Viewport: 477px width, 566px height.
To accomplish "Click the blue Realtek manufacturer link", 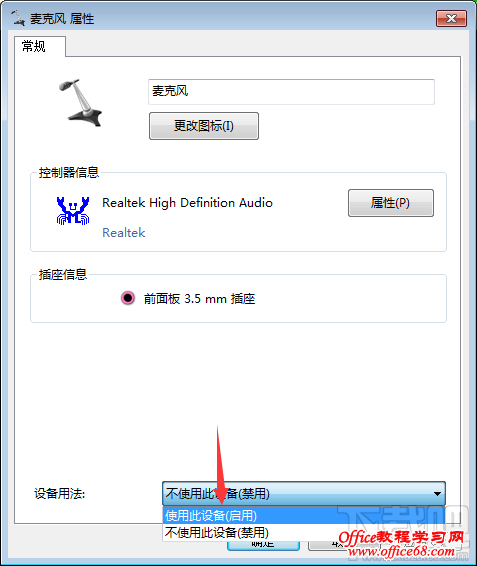I will (123, 232).
